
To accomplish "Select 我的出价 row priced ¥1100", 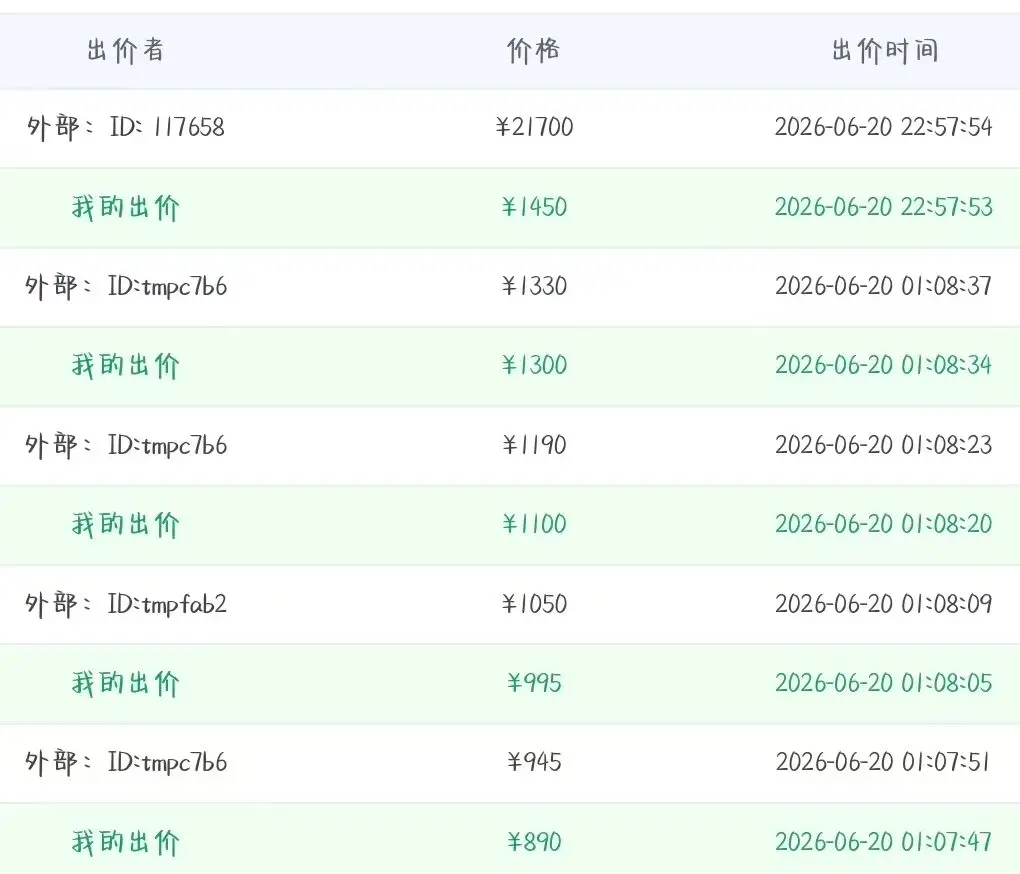I will 510,525.
